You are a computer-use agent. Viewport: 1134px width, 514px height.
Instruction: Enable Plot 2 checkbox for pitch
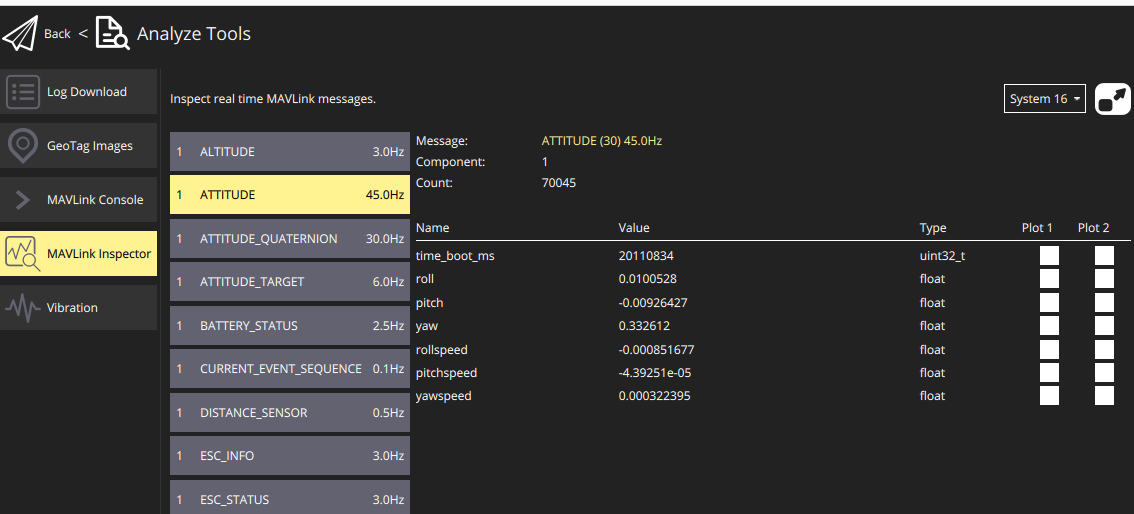(x=1104, y=302)
